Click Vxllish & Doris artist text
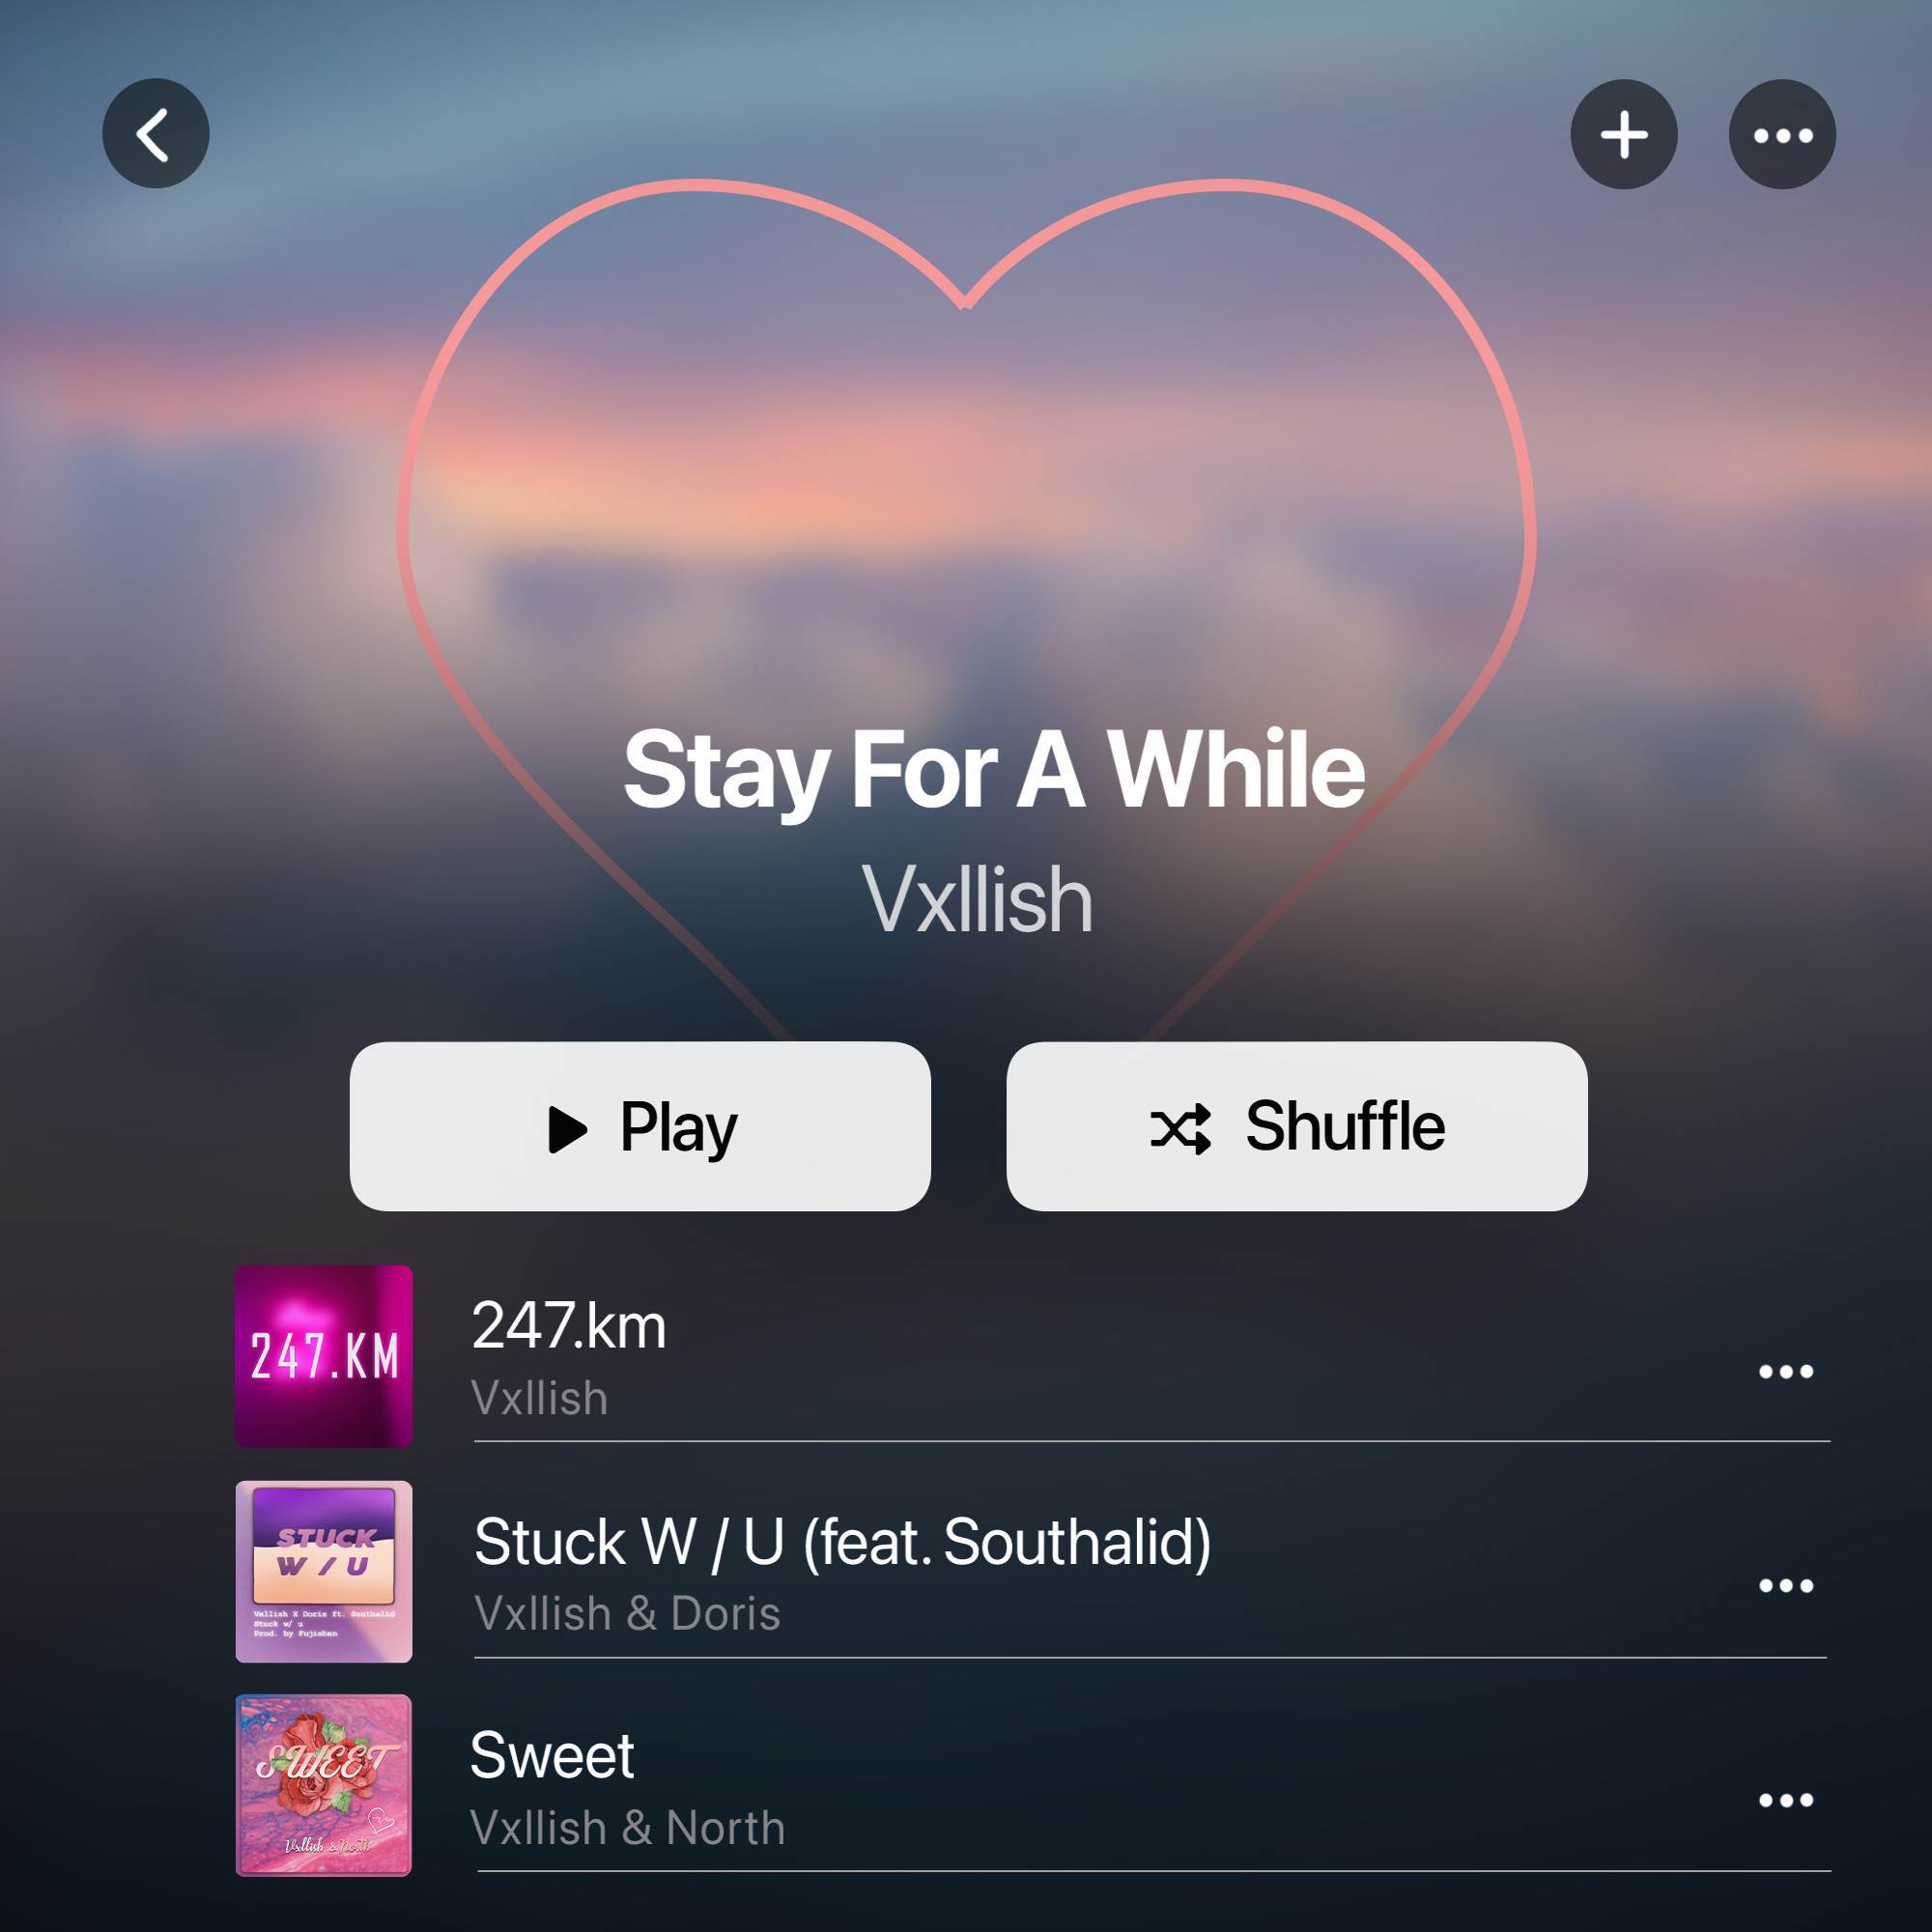The image size is (1932, 1932). point(627,1613)
